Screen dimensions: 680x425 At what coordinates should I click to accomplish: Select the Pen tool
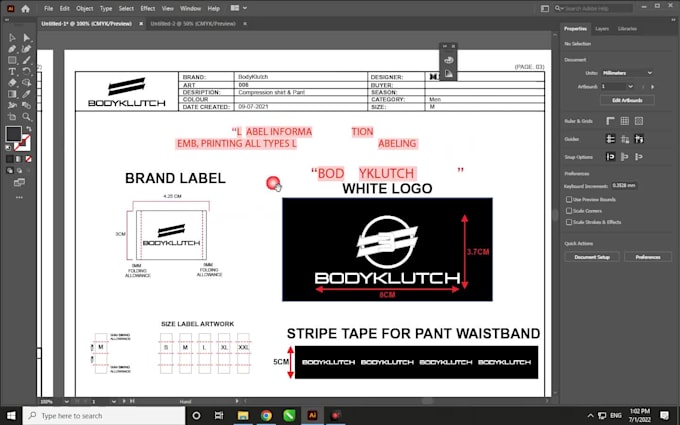[12, 49]
